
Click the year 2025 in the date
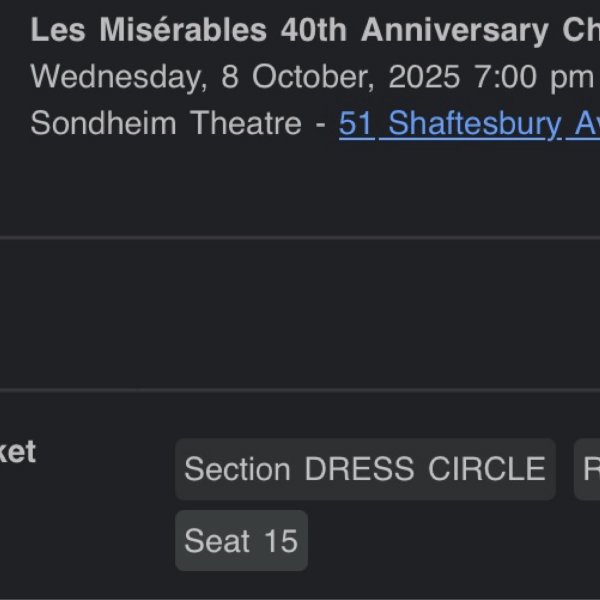pyautogui.click(x=427, y=77)
